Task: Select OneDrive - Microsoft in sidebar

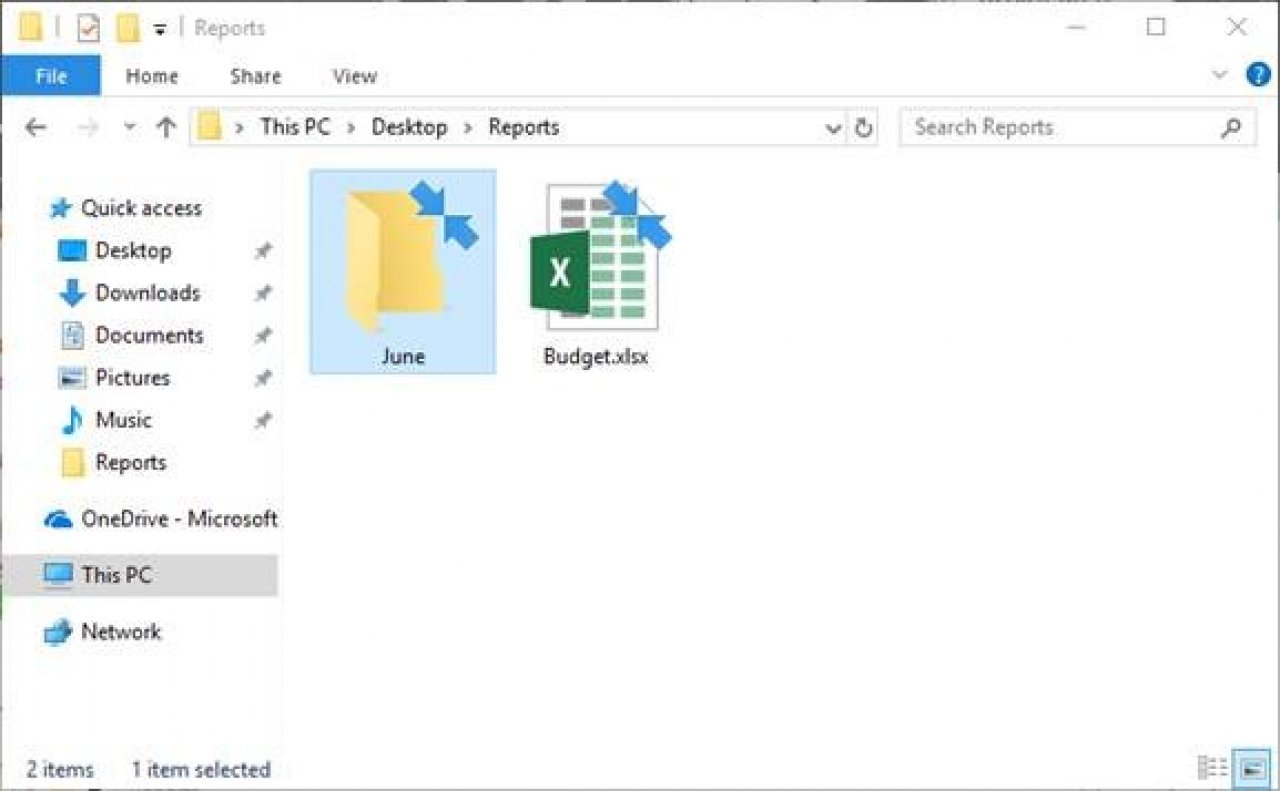Action: 160,519
